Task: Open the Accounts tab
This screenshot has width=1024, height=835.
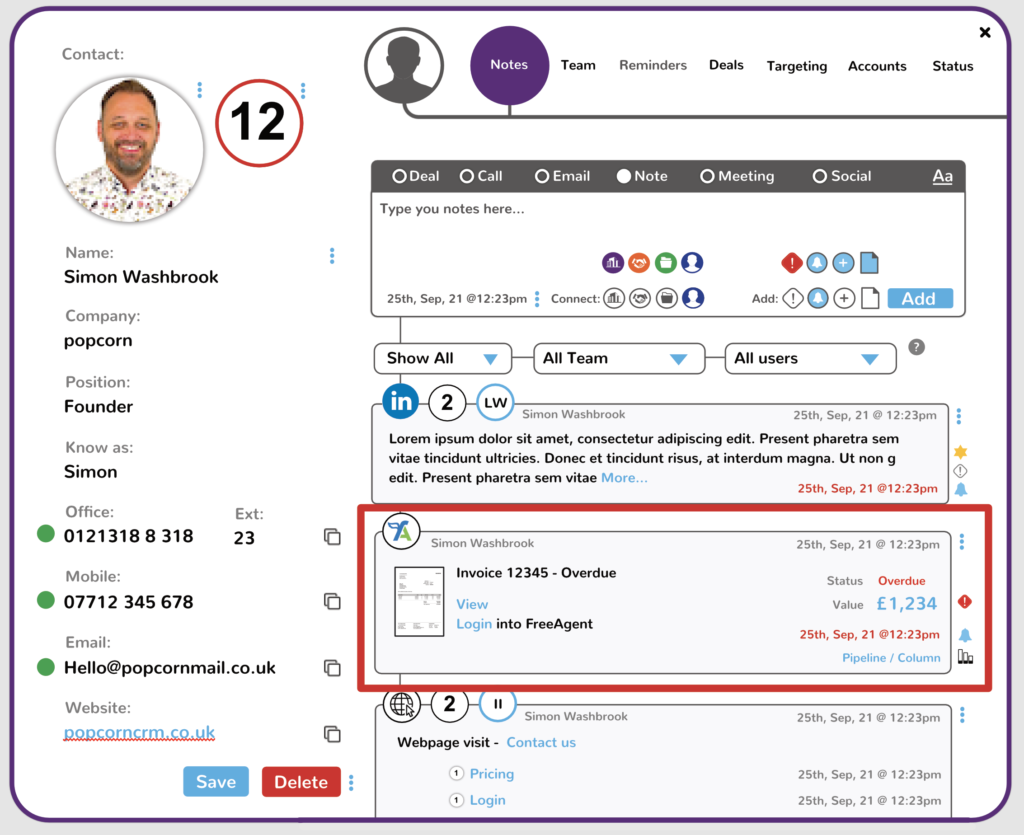Action: pyautogui.click(x=877, y=66)
